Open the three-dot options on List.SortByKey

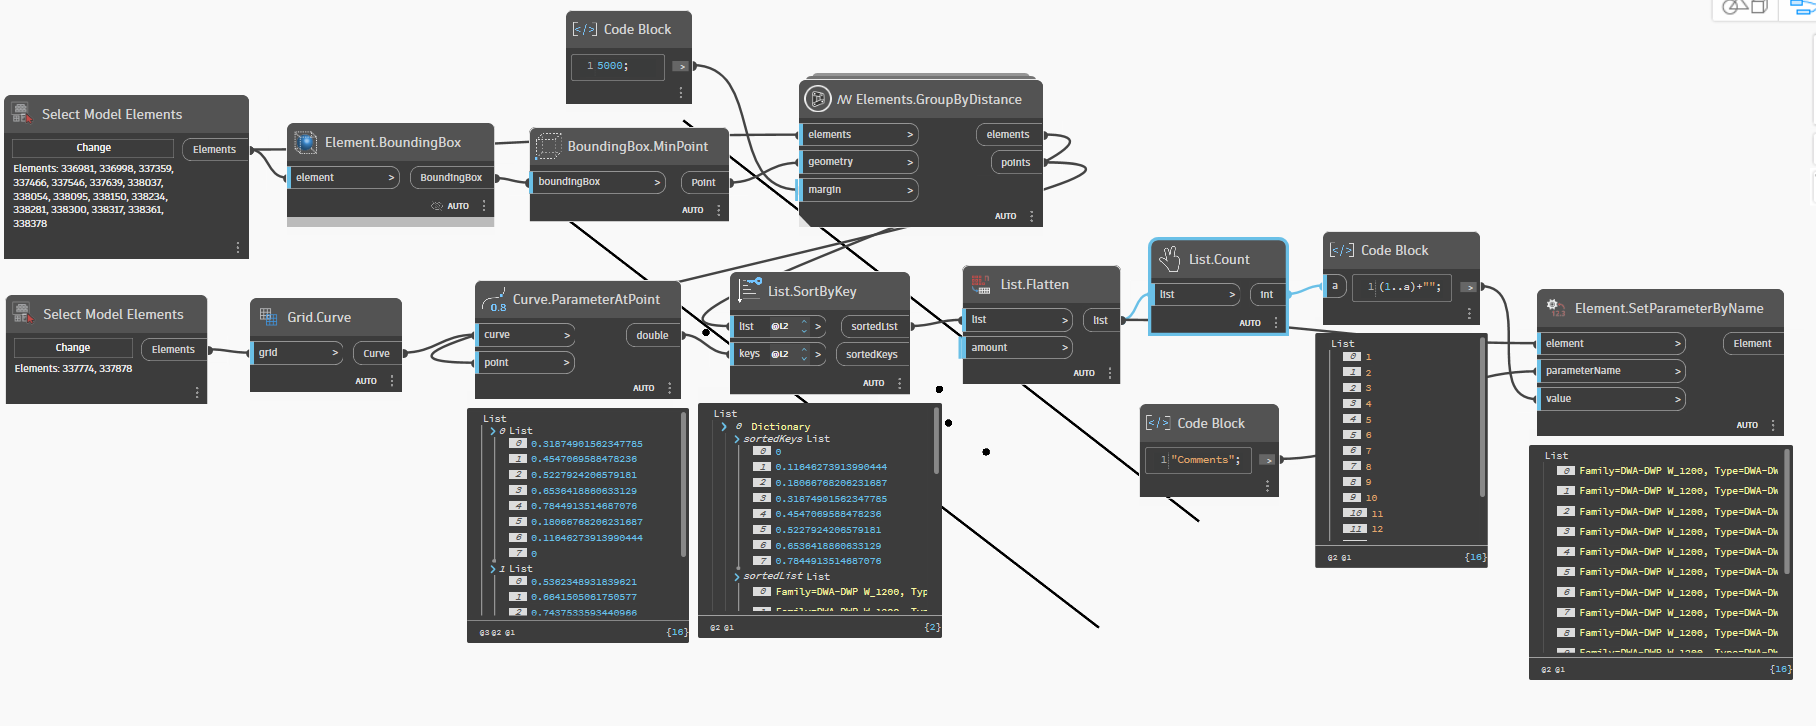pyautogui.click(x=900, y=383)
